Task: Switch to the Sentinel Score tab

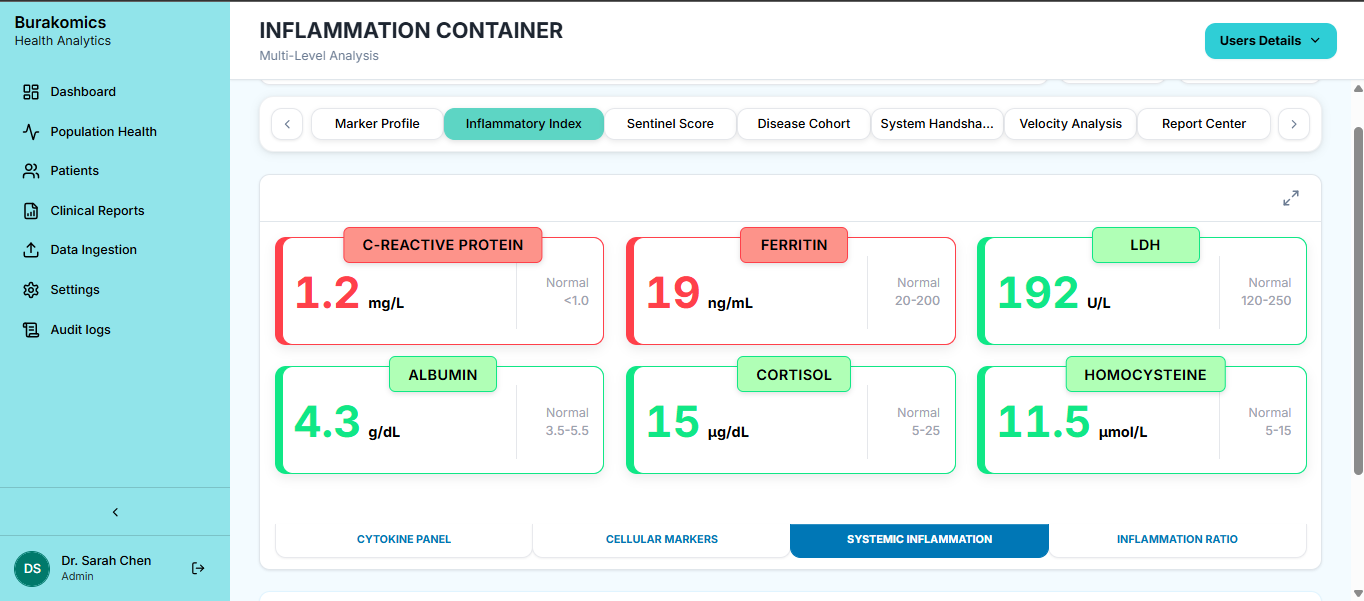Action: point(670,124)
